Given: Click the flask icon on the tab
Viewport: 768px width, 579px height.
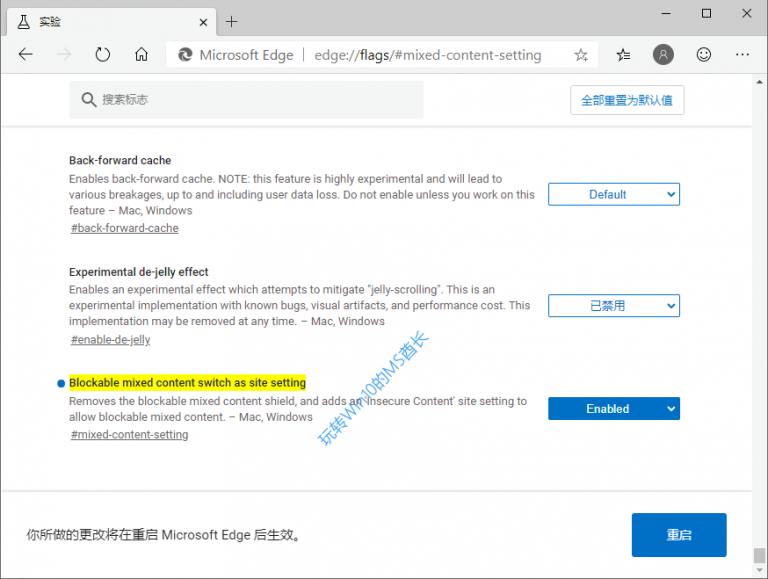Looking at the screenshot, I should (24, 22).
